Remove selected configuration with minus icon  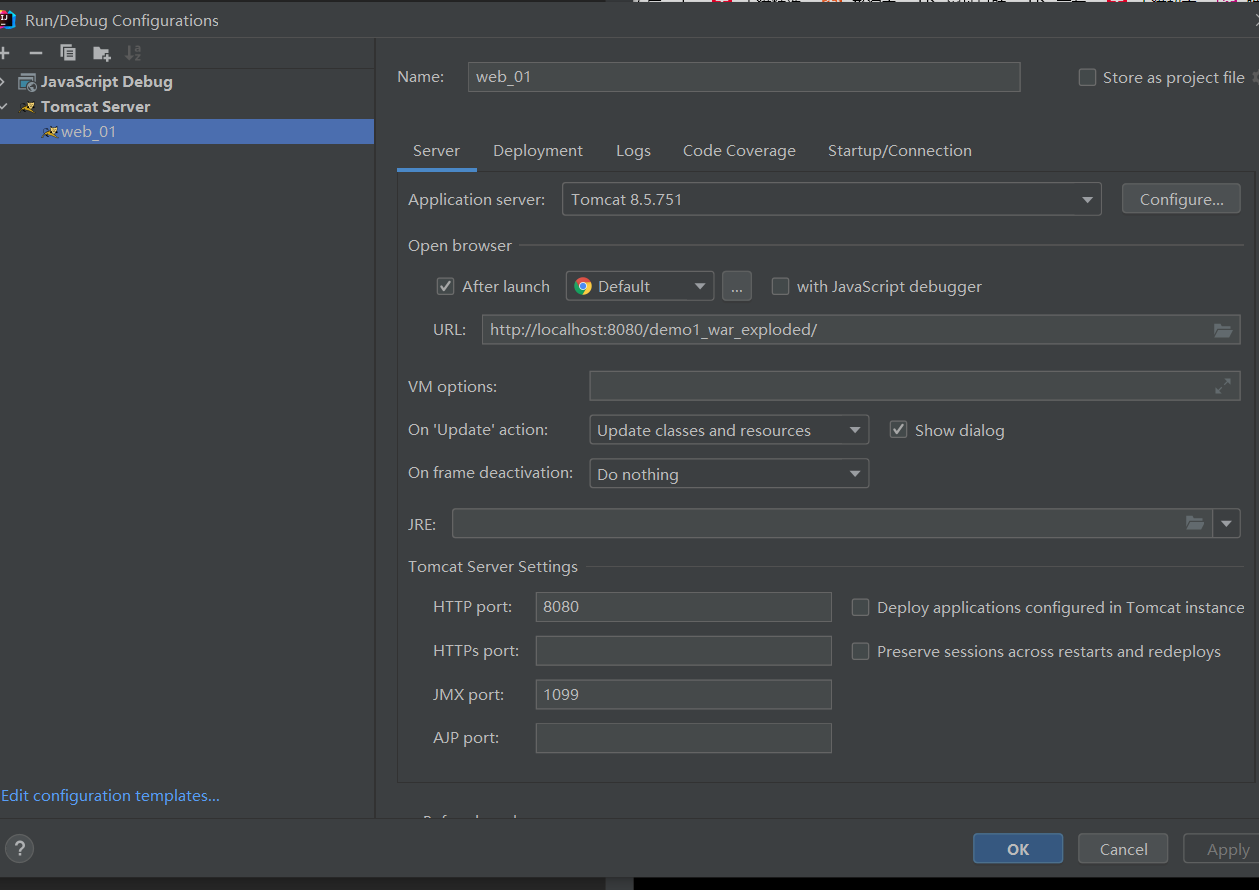36,53
